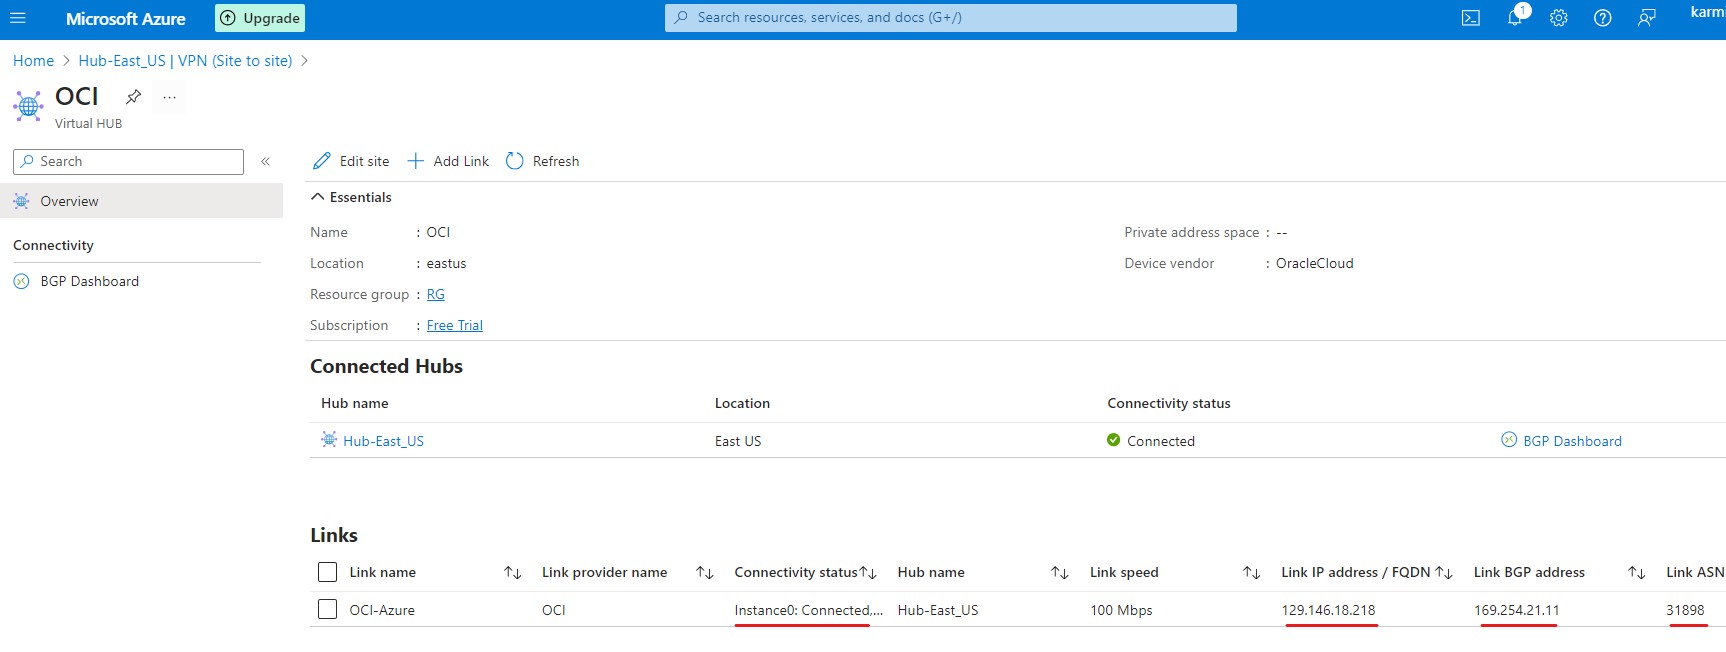Click the Upgrade button

click(260, 18)
